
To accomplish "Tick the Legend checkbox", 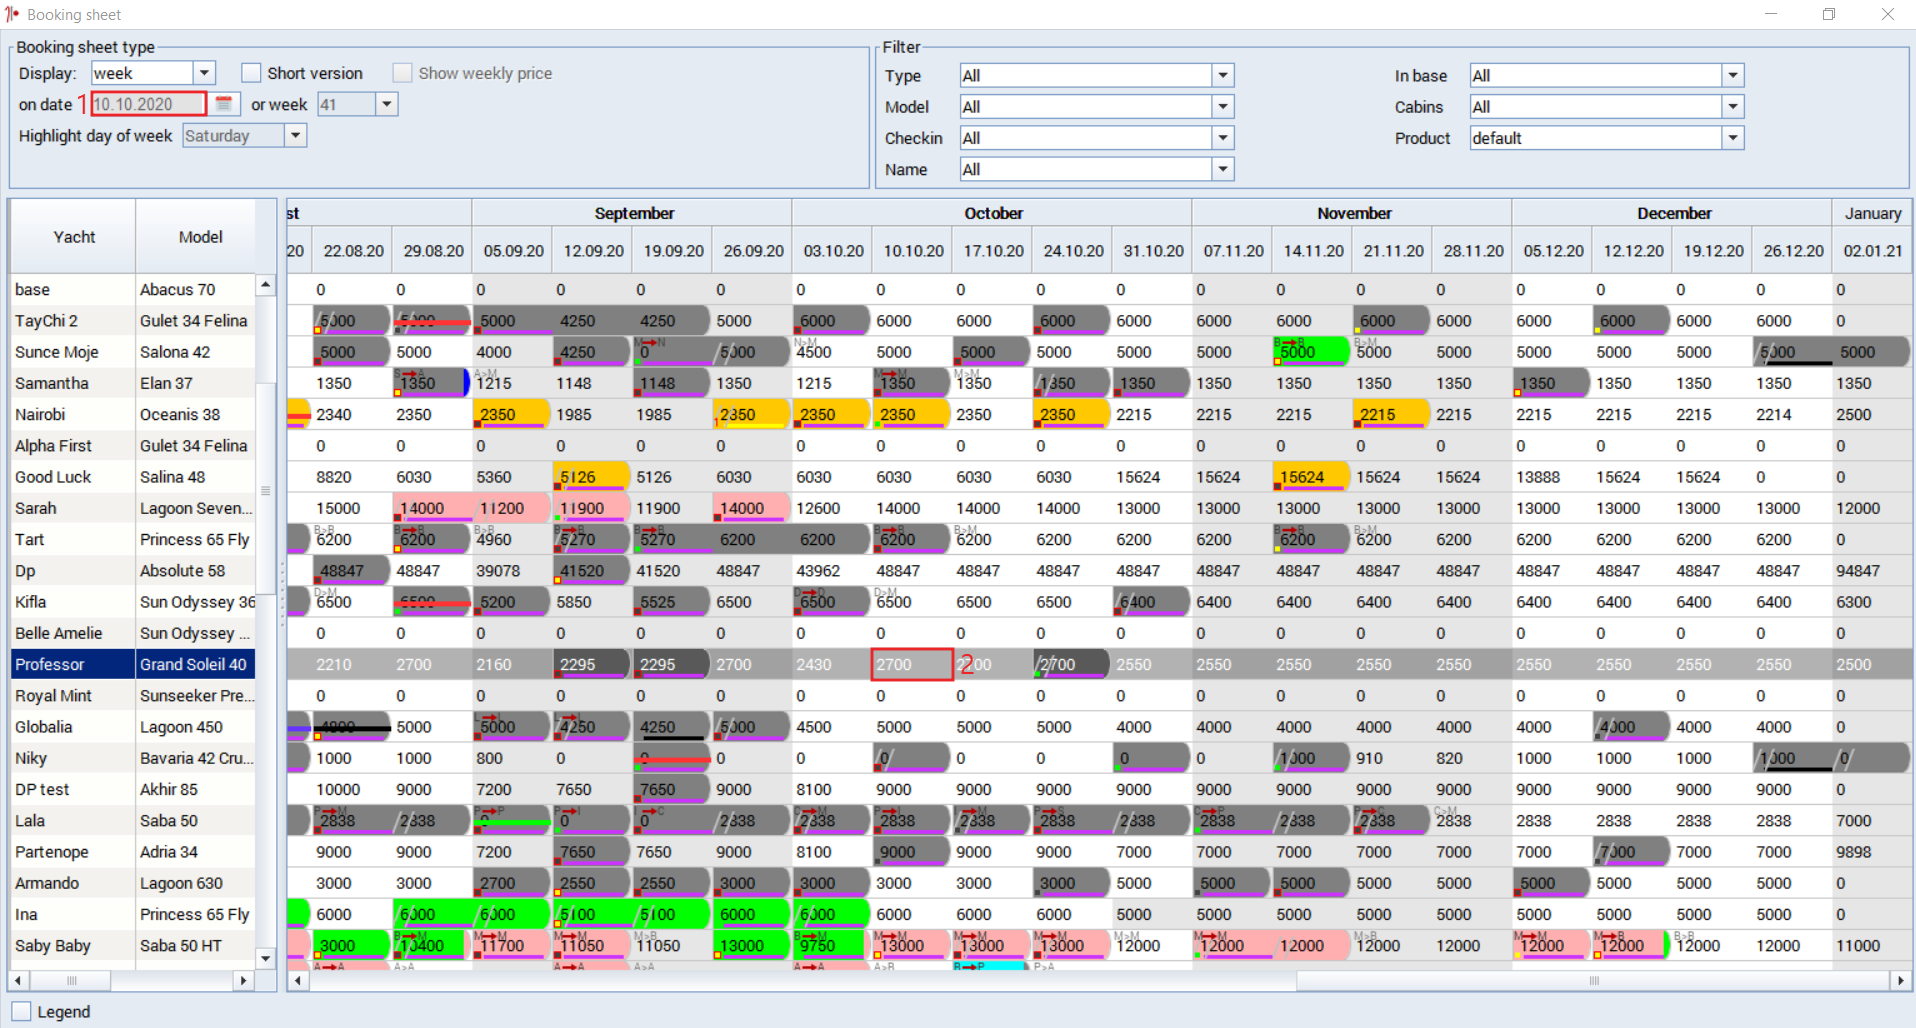I will pos(21,1011).
